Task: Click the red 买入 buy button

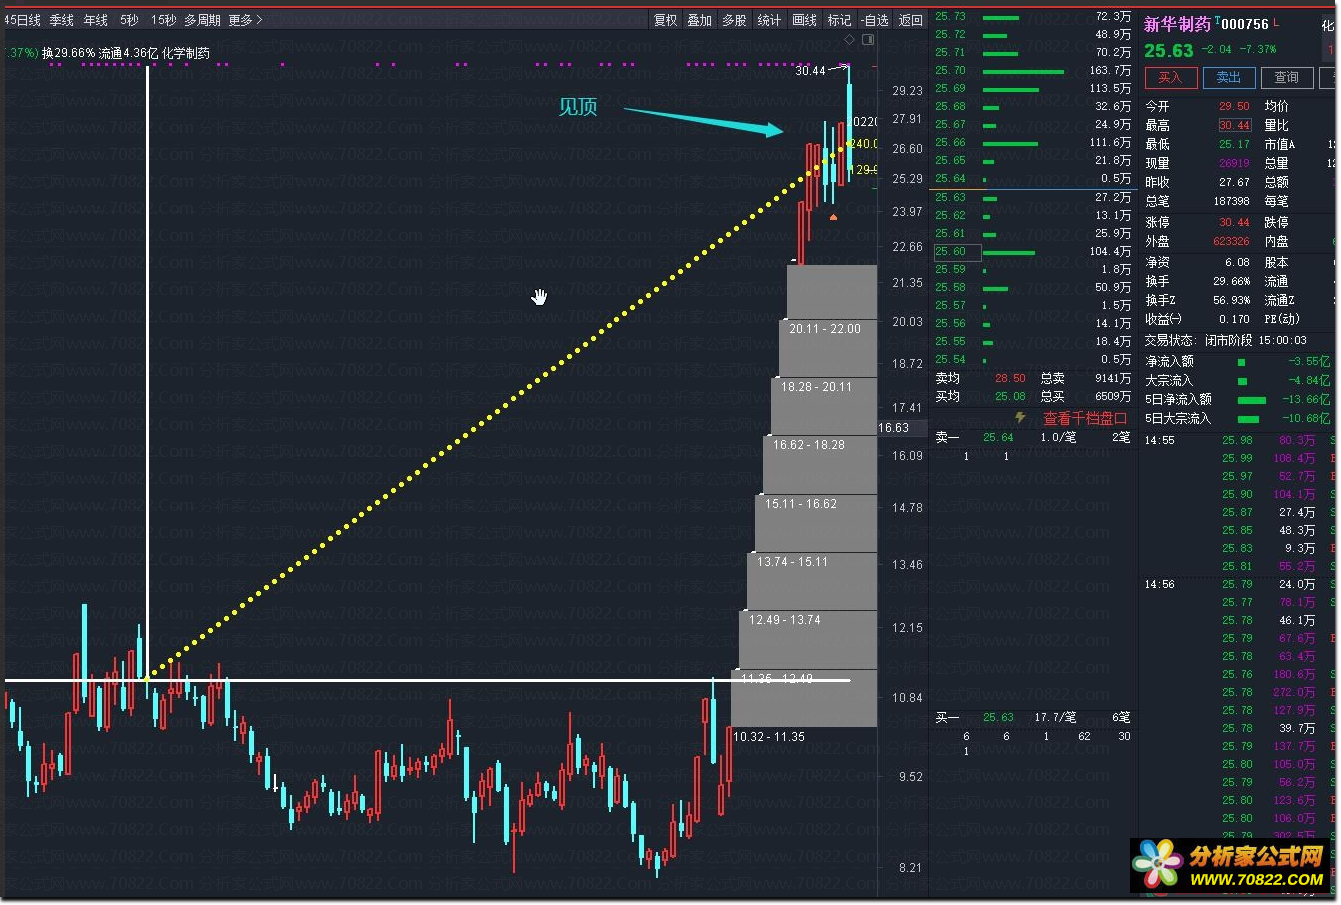Action: (1170, 78)
